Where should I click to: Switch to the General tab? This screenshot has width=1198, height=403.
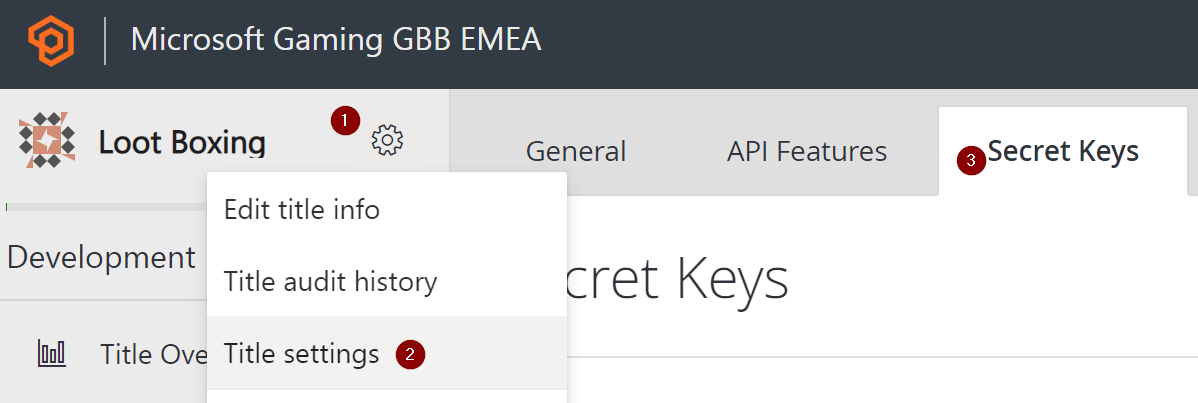pos(576,151)
